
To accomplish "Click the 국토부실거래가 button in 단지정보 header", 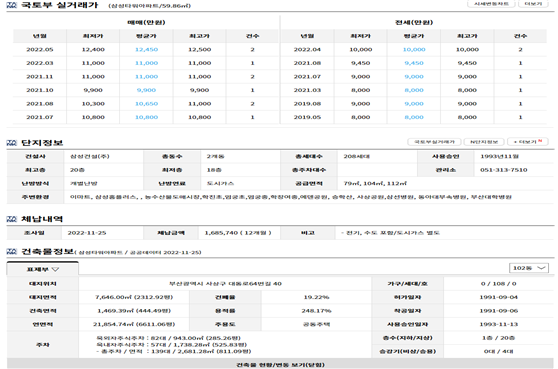I will click(434, 142).
